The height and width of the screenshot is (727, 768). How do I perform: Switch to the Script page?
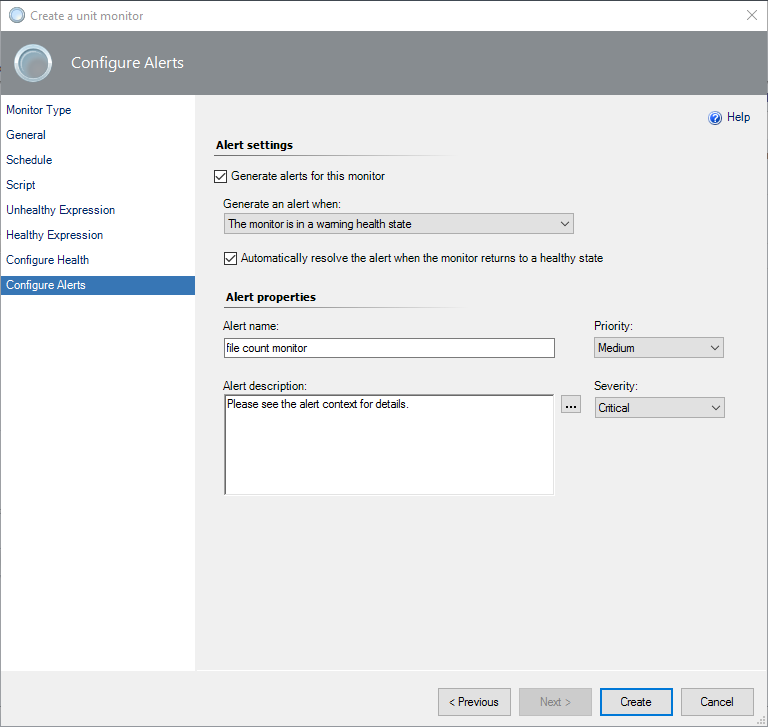[x=21, y=185]
